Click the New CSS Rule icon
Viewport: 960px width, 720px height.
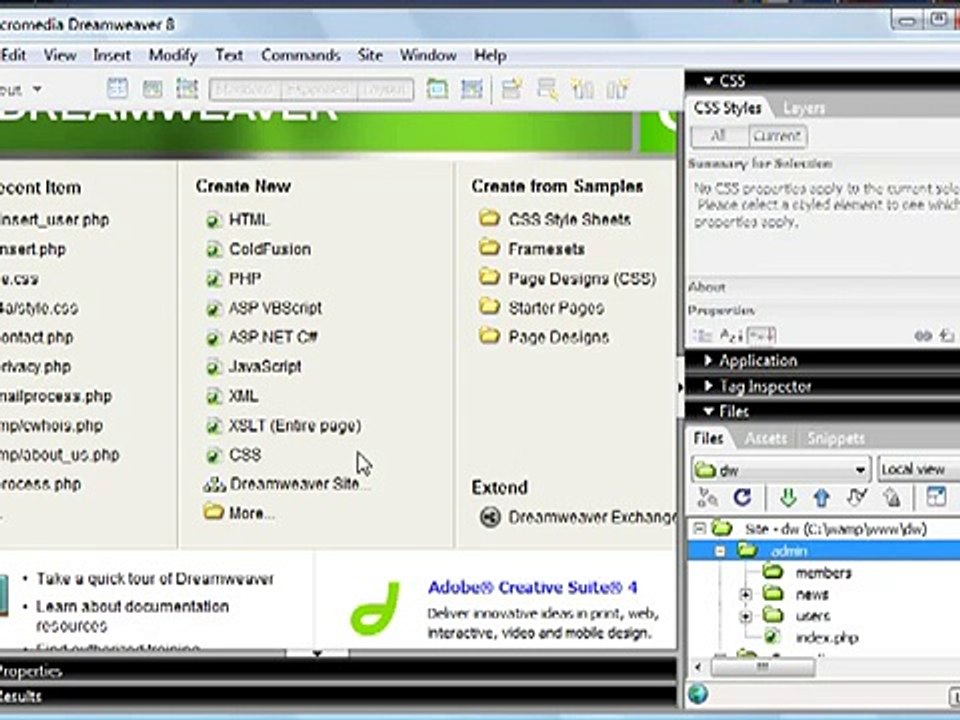947,336
